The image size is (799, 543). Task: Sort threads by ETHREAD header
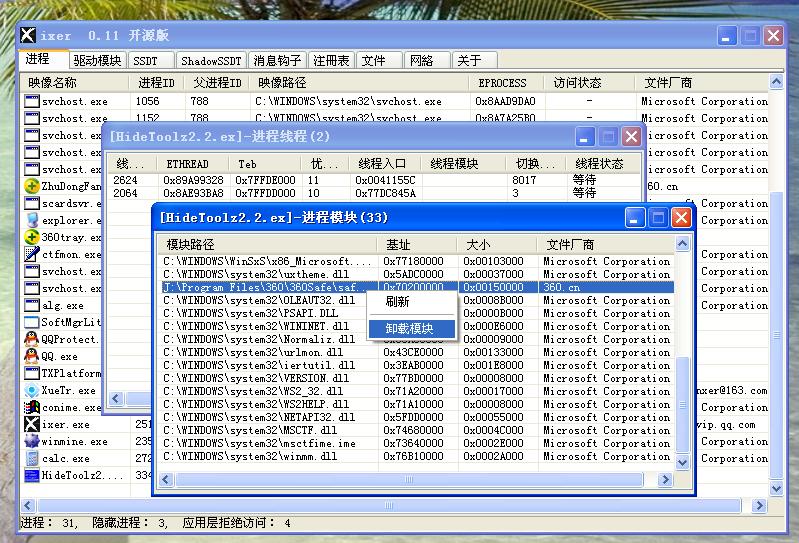[x=194, y=164]
